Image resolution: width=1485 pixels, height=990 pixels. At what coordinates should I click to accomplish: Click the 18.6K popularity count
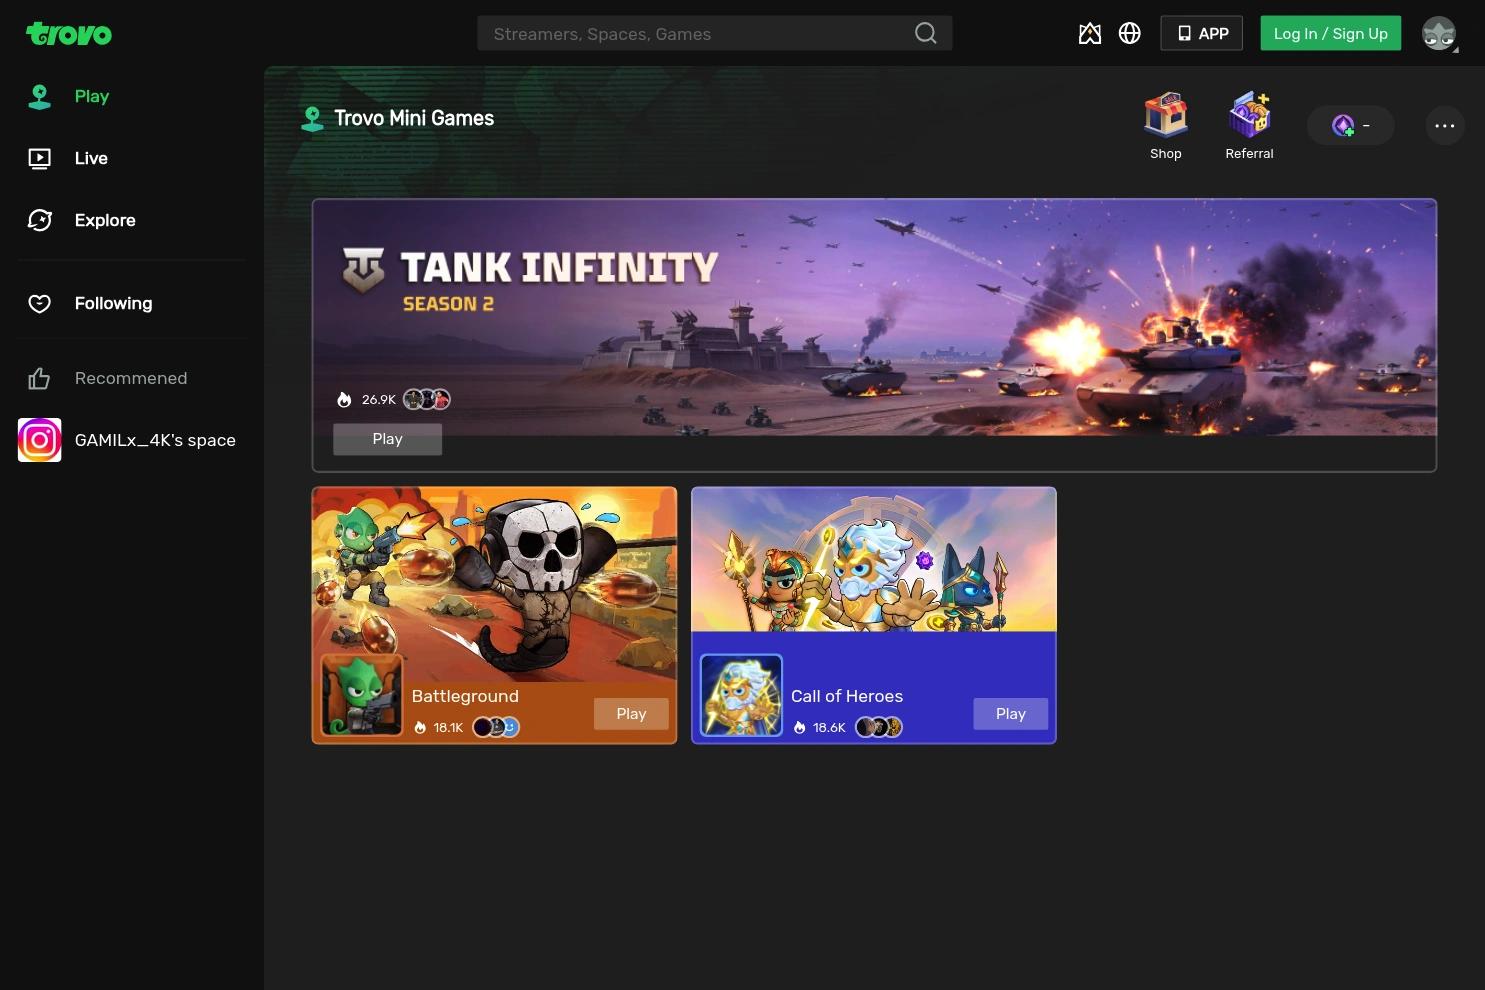[x=829, y=728]
